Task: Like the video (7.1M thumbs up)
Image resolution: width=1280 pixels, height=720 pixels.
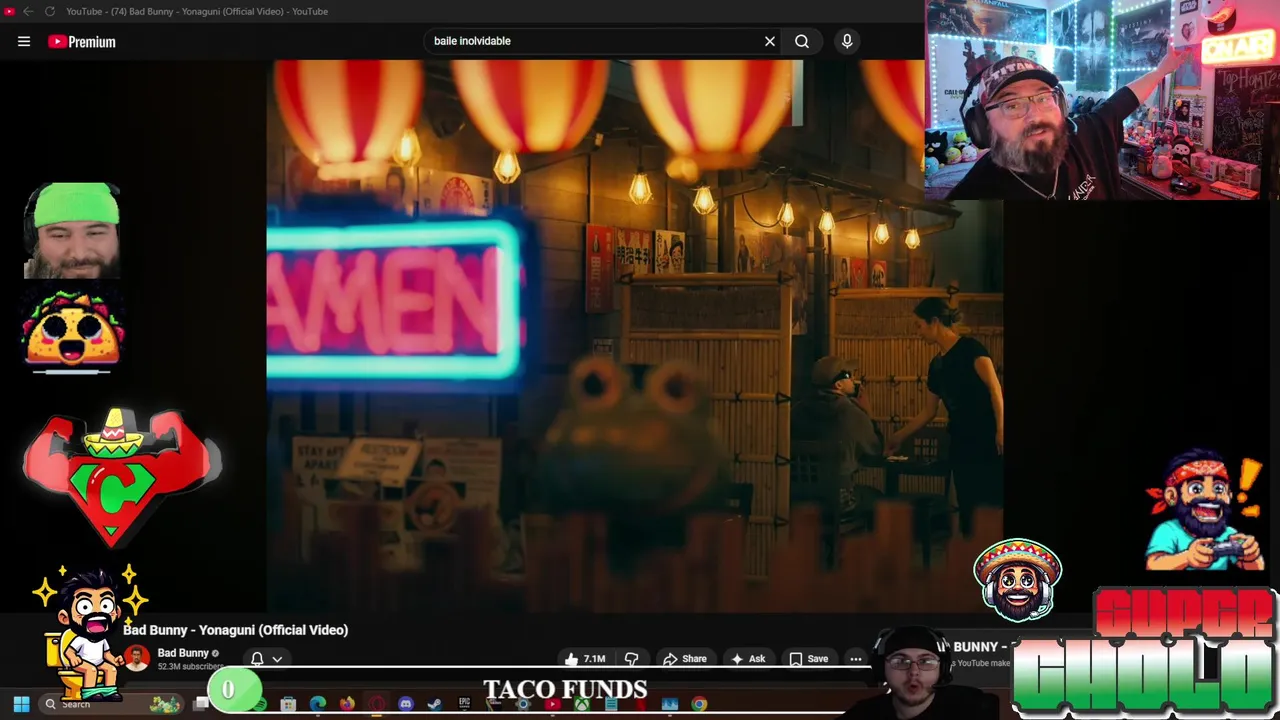Action: click(x=586, y=659)
